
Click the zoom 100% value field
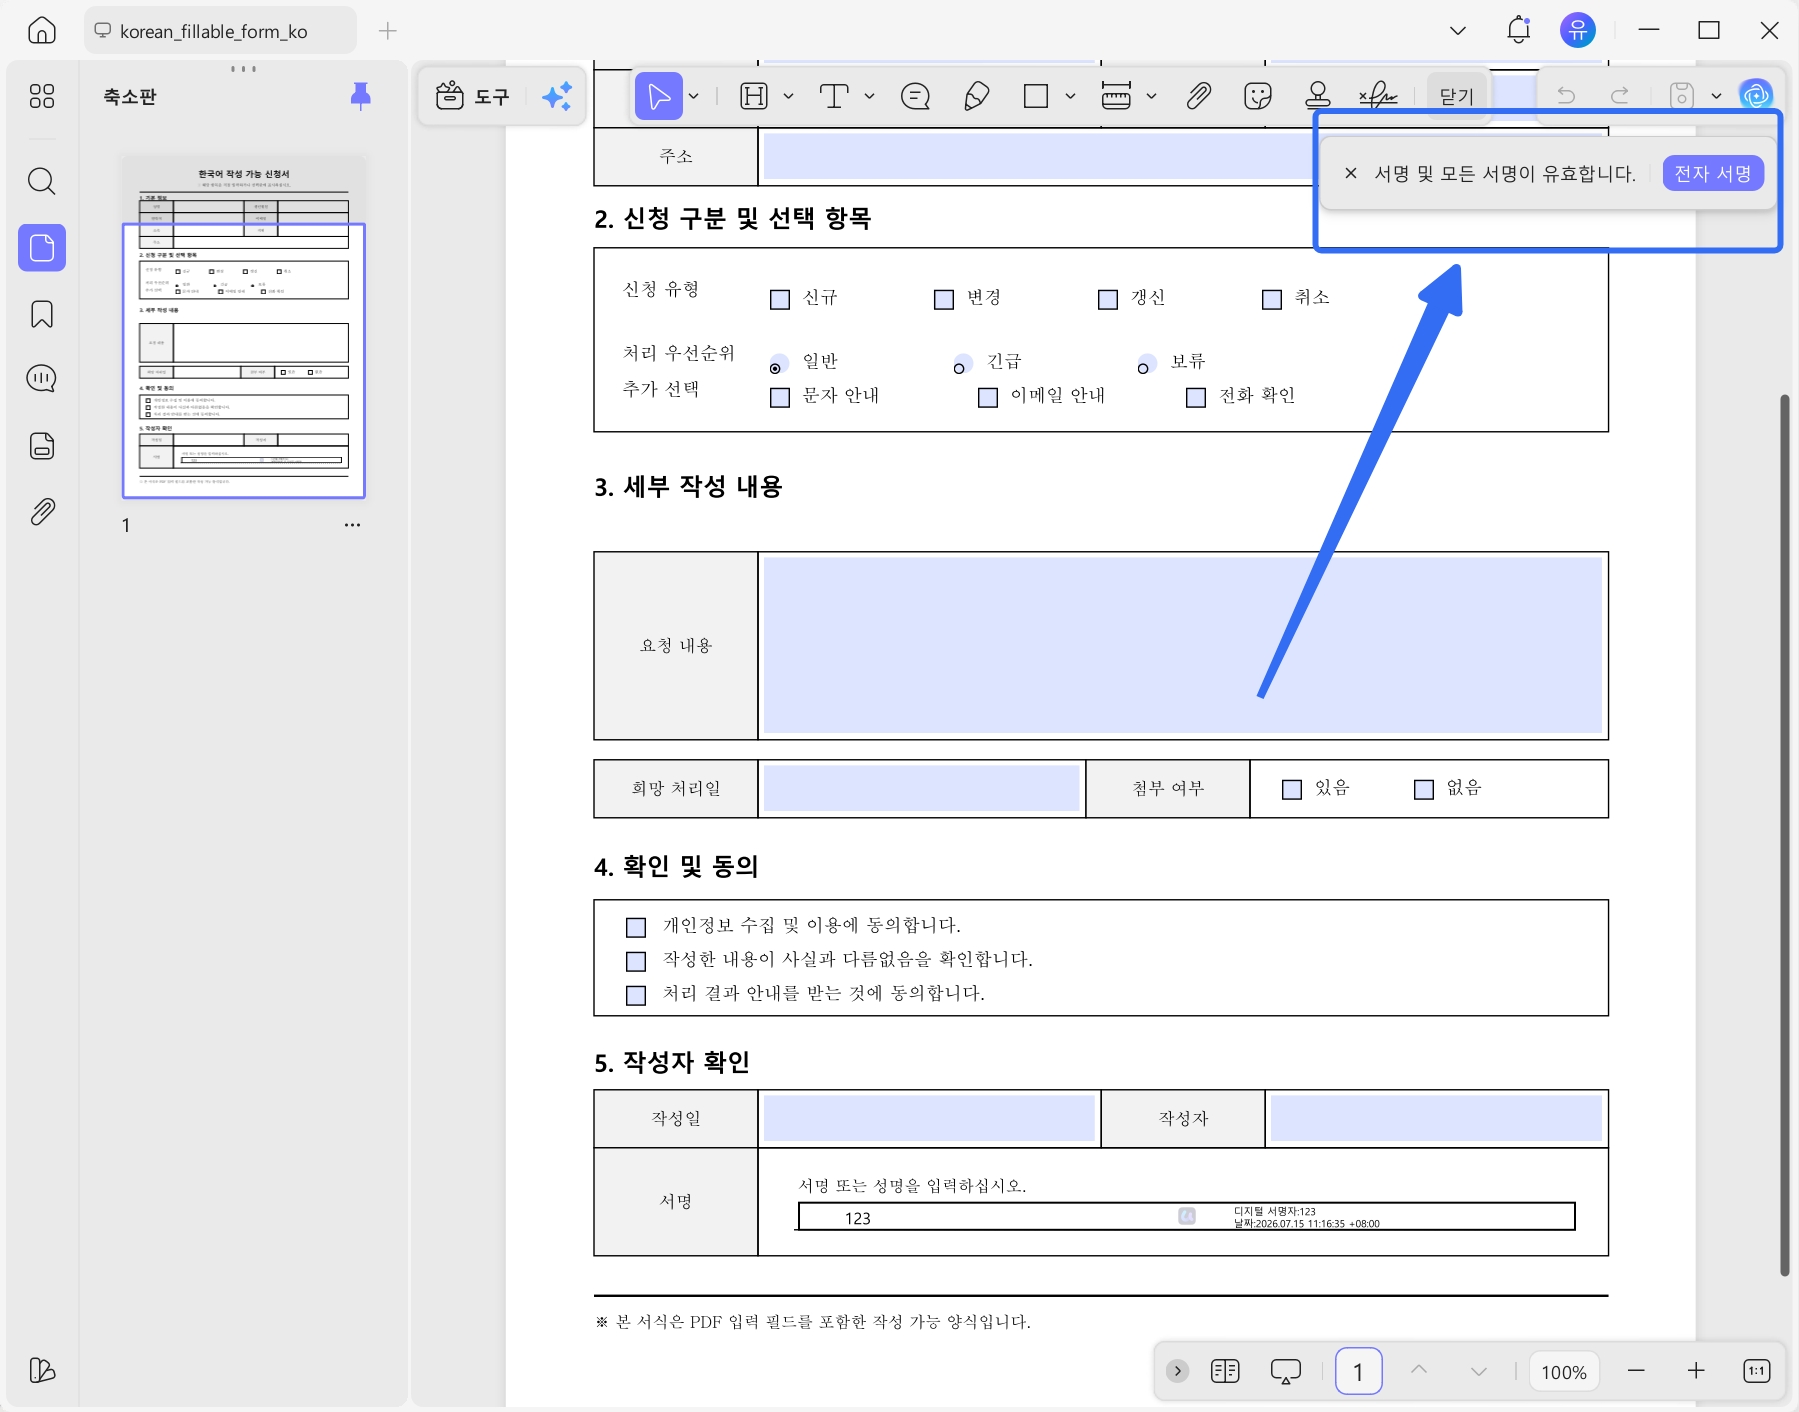click(1564, 1371)
